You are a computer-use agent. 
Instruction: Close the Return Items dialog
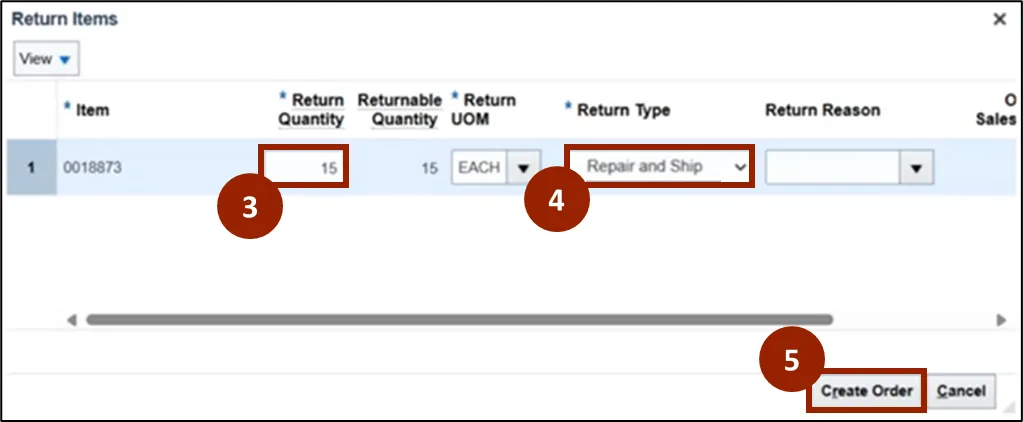[x=999, y=19]
